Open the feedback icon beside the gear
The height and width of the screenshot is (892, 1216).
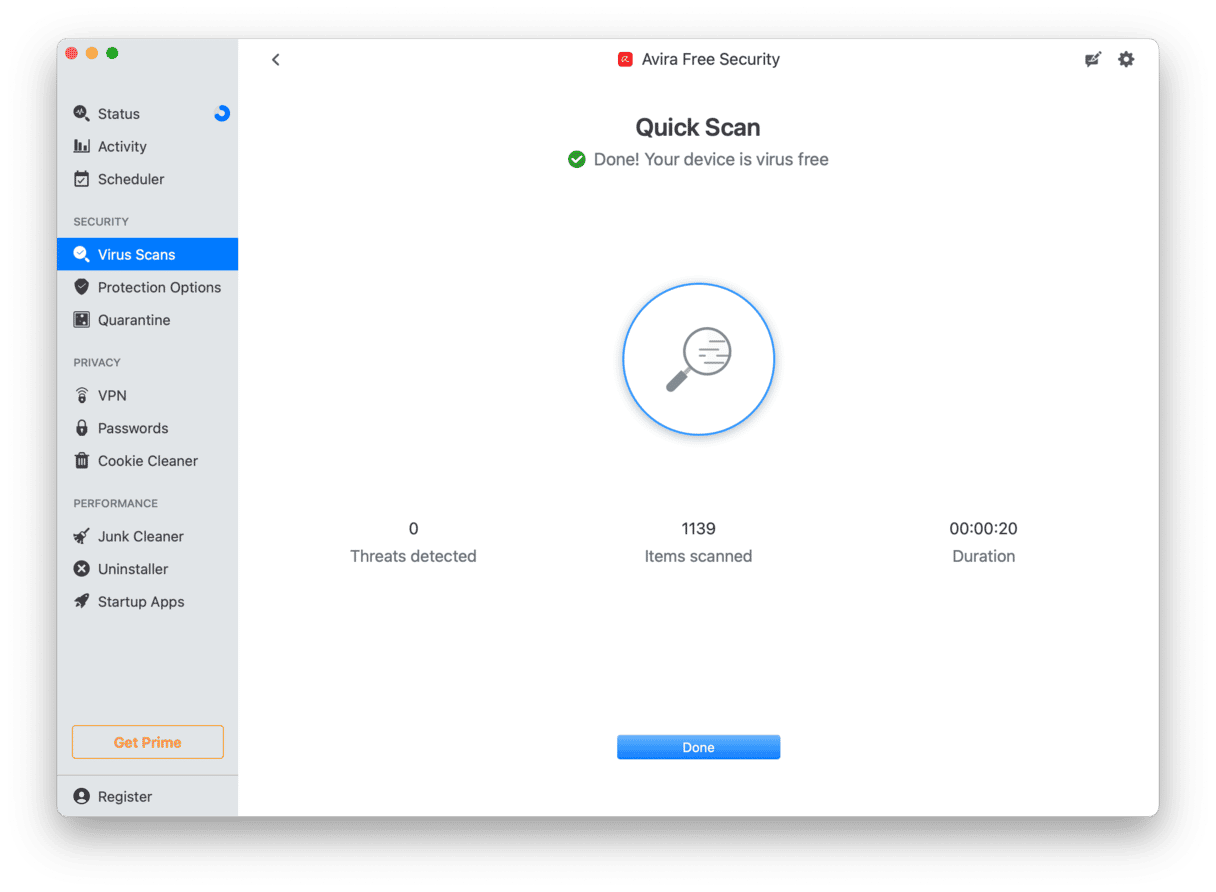[1093, 60]
